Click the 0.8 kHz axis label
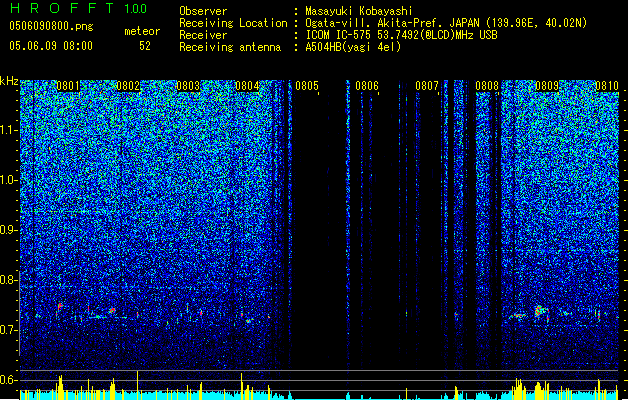The height and width of the screenshot is (400, 629). coord(9,280)
